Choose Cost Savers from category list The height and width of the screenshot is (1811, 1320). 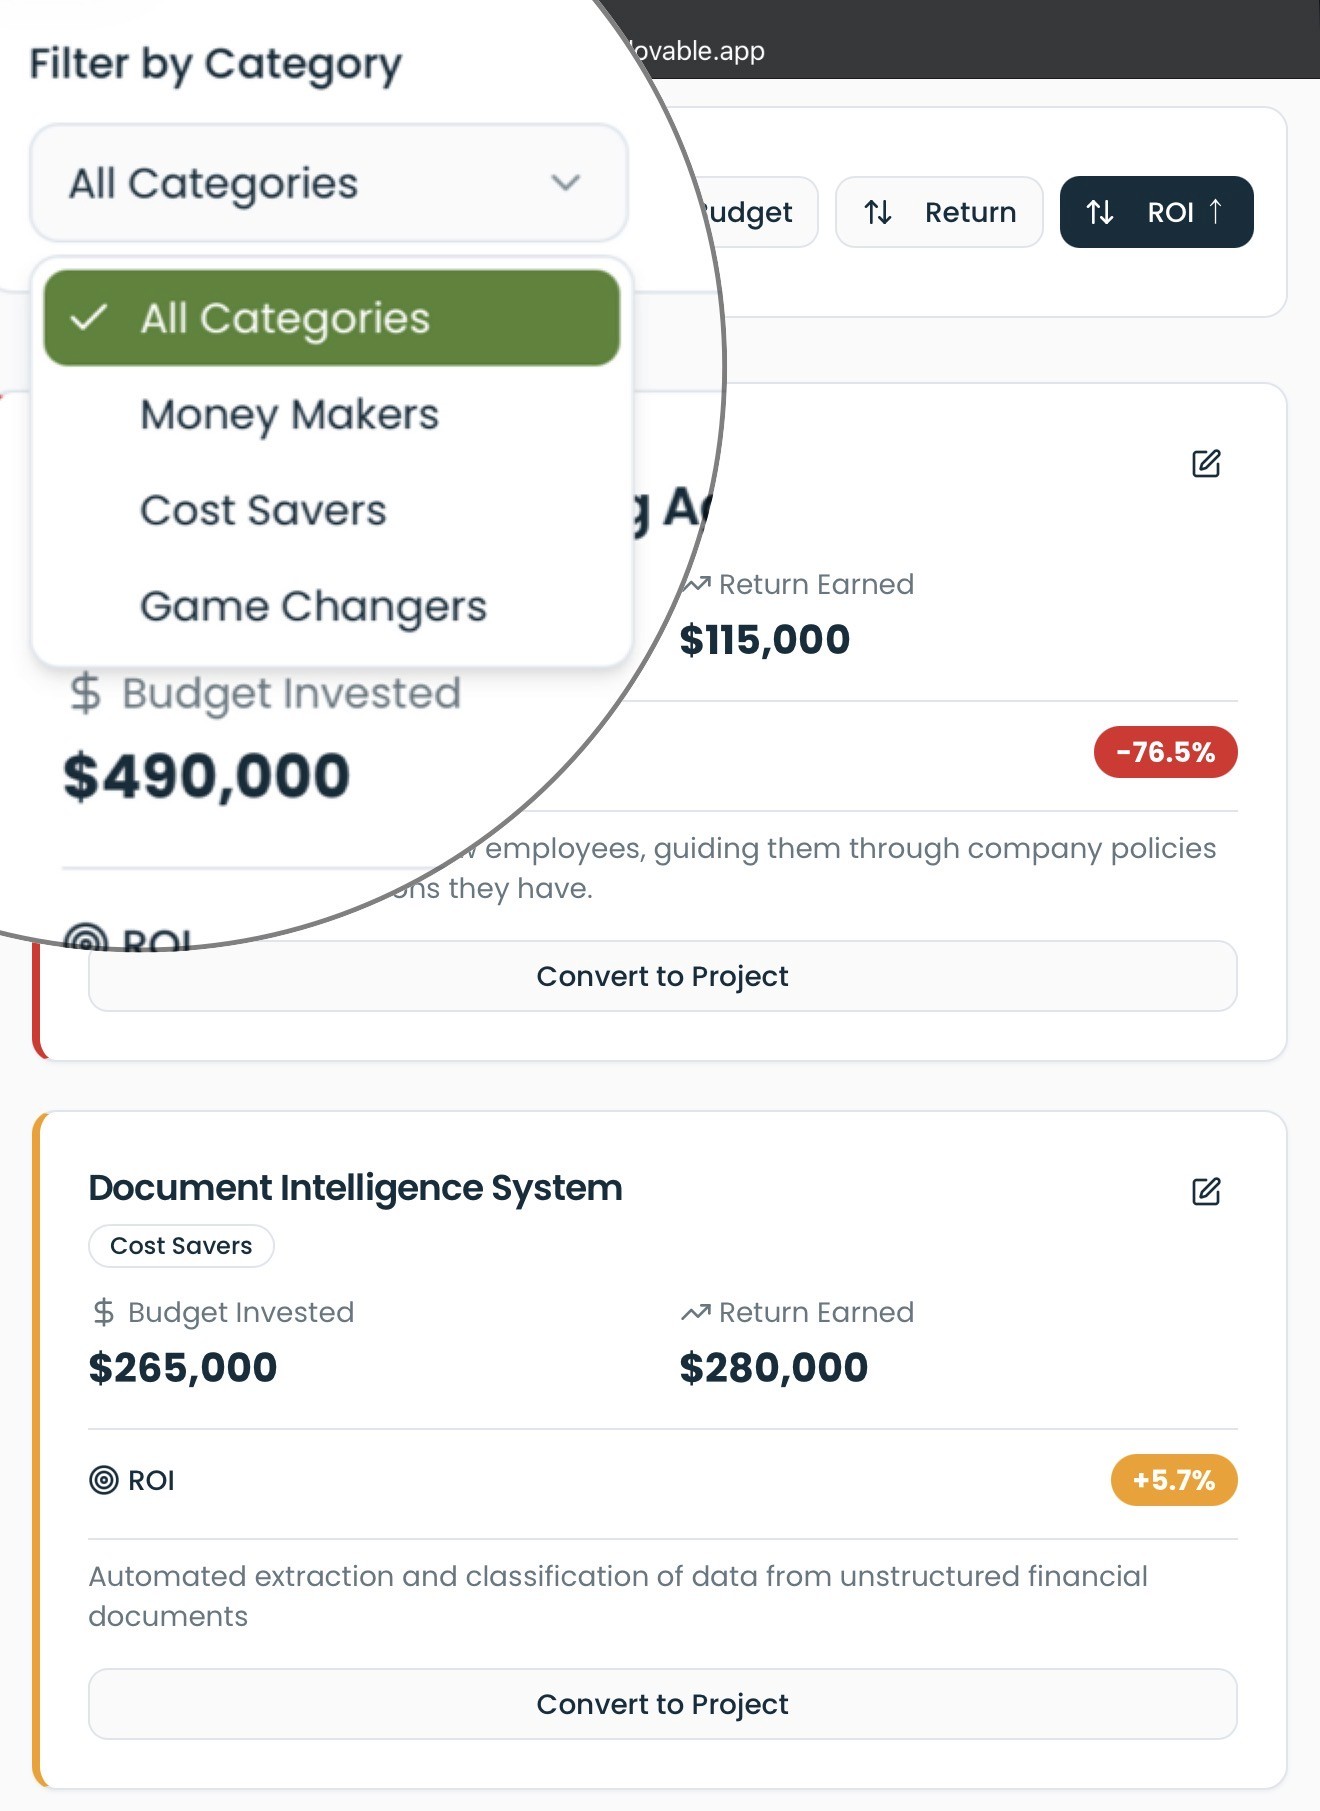tap(263, 510)
